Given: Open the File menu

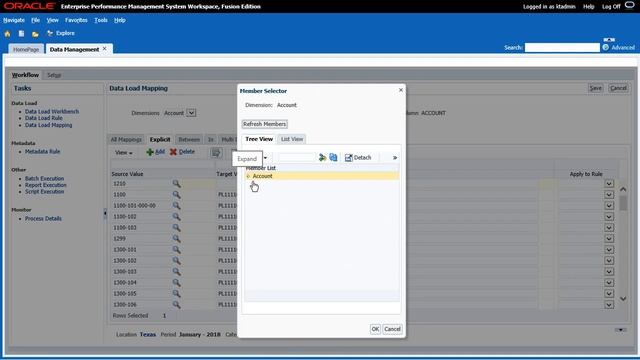Looking at the screenshot, I should click(x=36, y=20).
